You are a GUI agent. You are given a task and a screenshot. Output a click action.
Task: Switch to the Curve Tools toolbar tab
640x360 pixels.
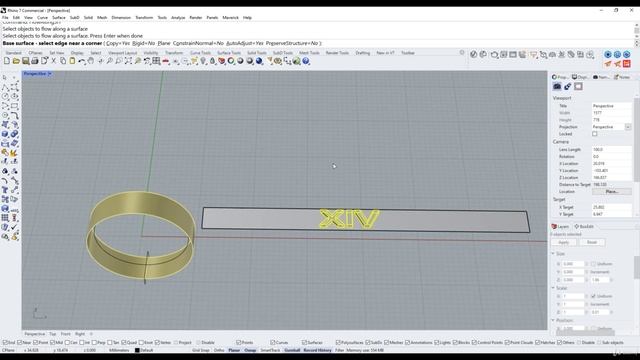[200, 53]
